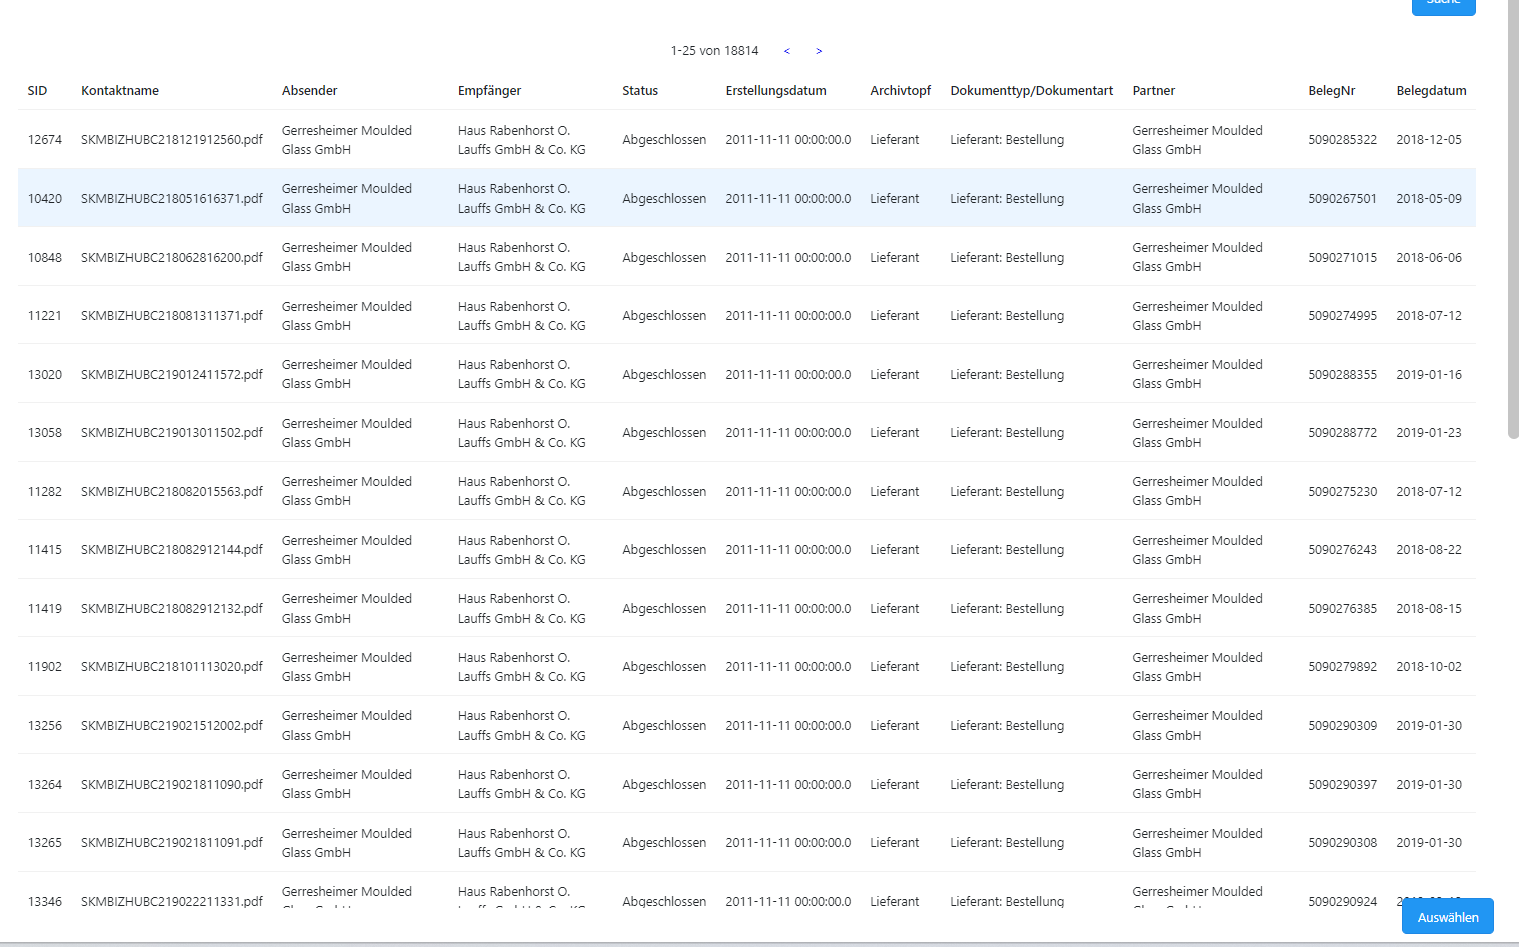Select row with BelegNr 5090271015

click(x=1342, y=258)
